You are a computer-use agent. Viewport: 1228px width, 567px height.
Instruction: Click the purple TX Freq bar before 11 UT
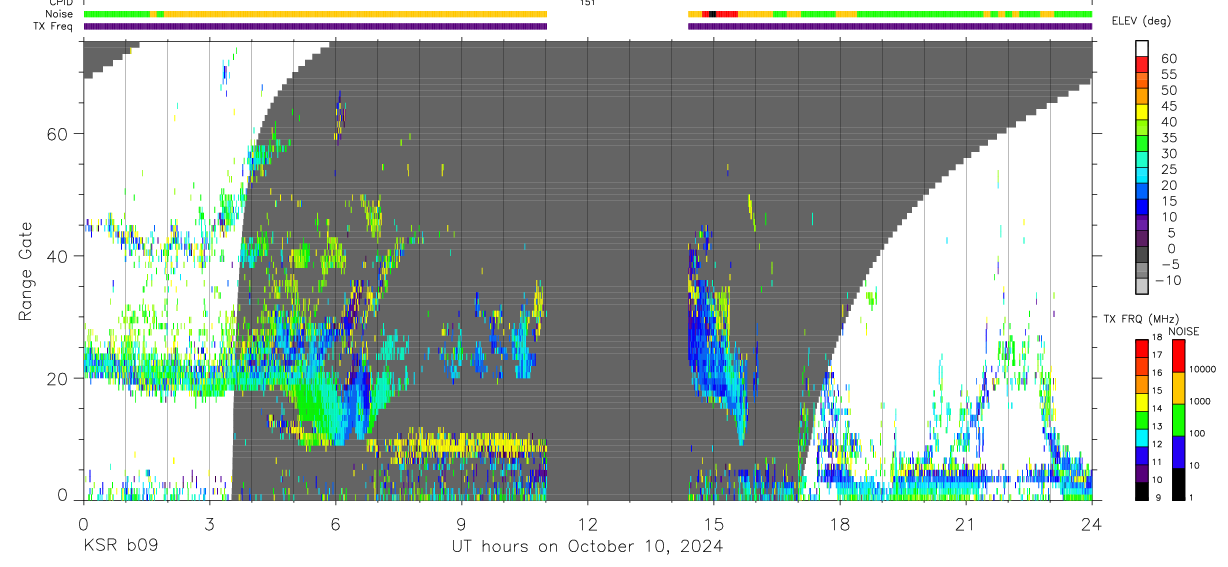[315, 26]
